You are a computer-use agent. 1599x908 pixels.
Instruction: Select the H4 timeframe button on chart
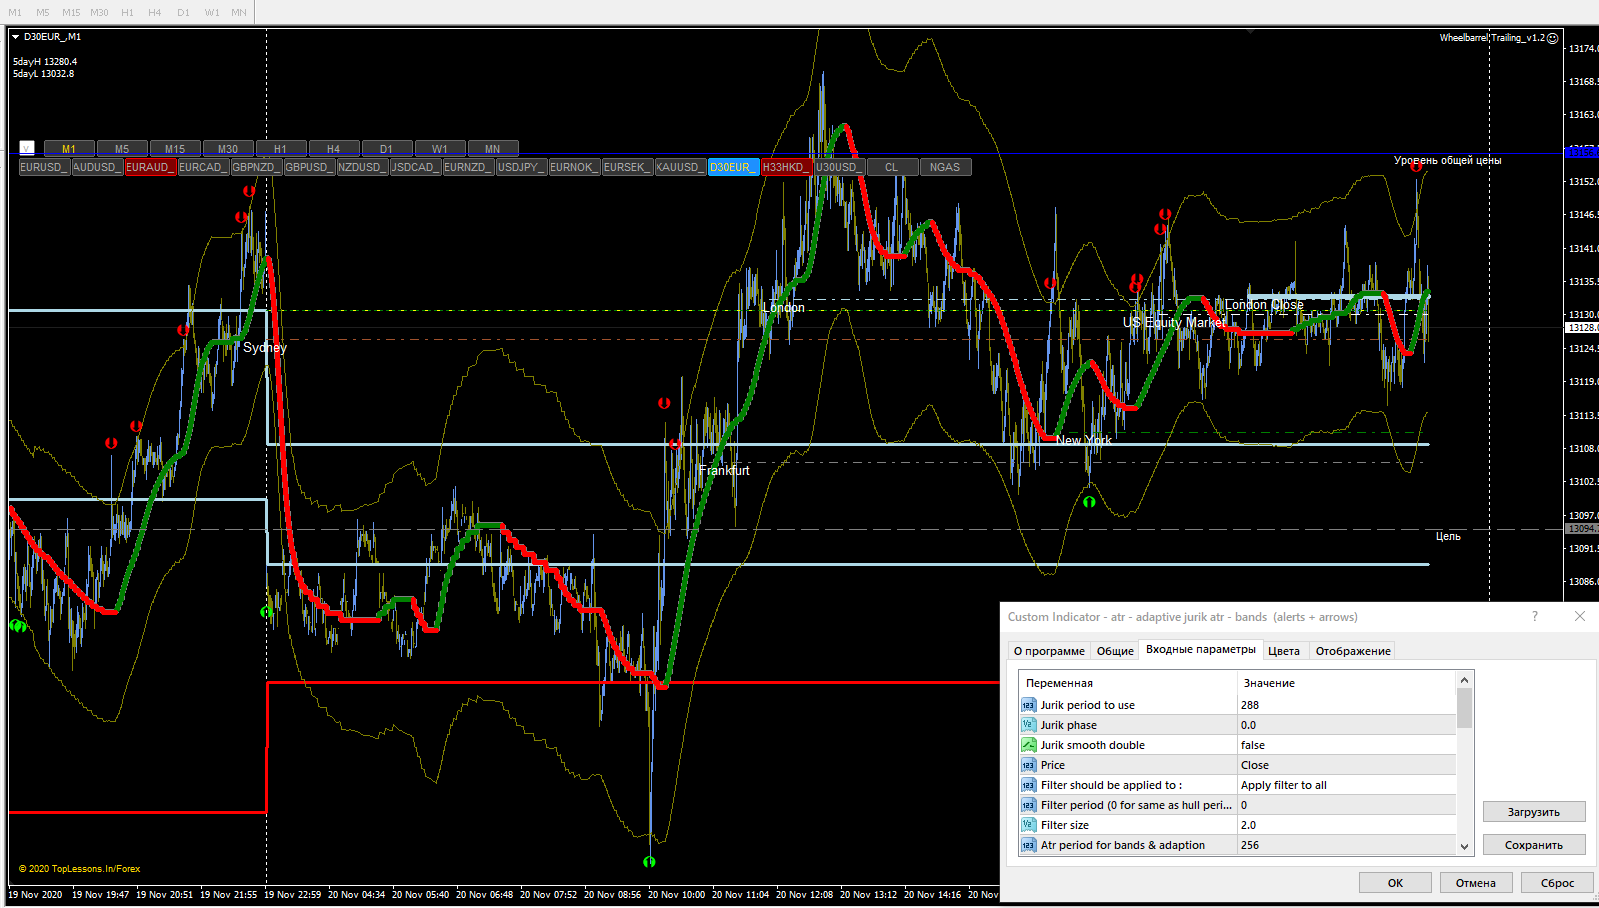333,149
